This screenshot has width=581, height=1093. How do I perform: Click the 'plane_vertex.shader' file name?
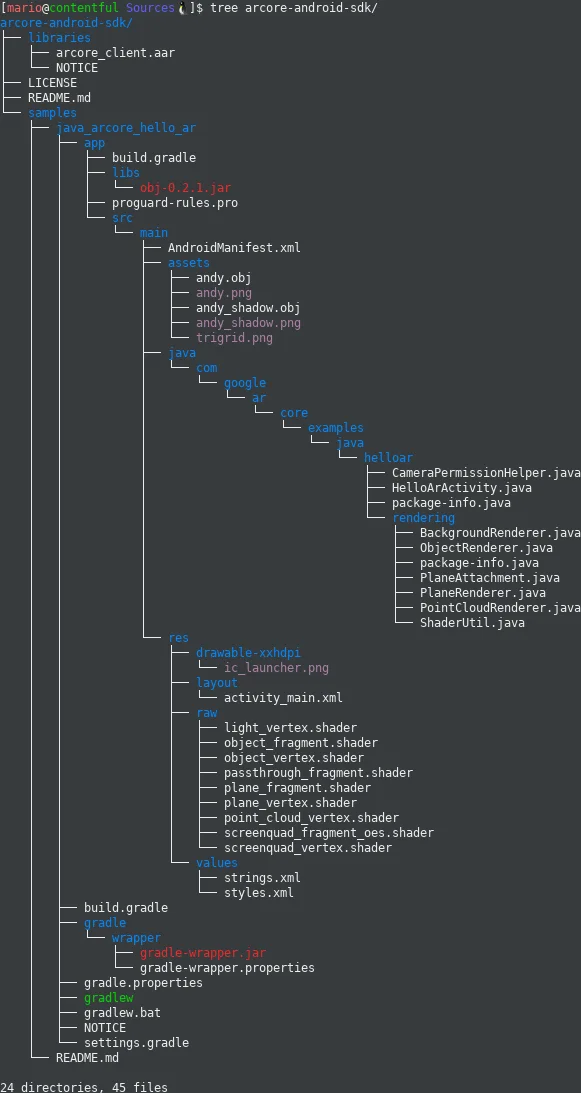pos(290,804)
